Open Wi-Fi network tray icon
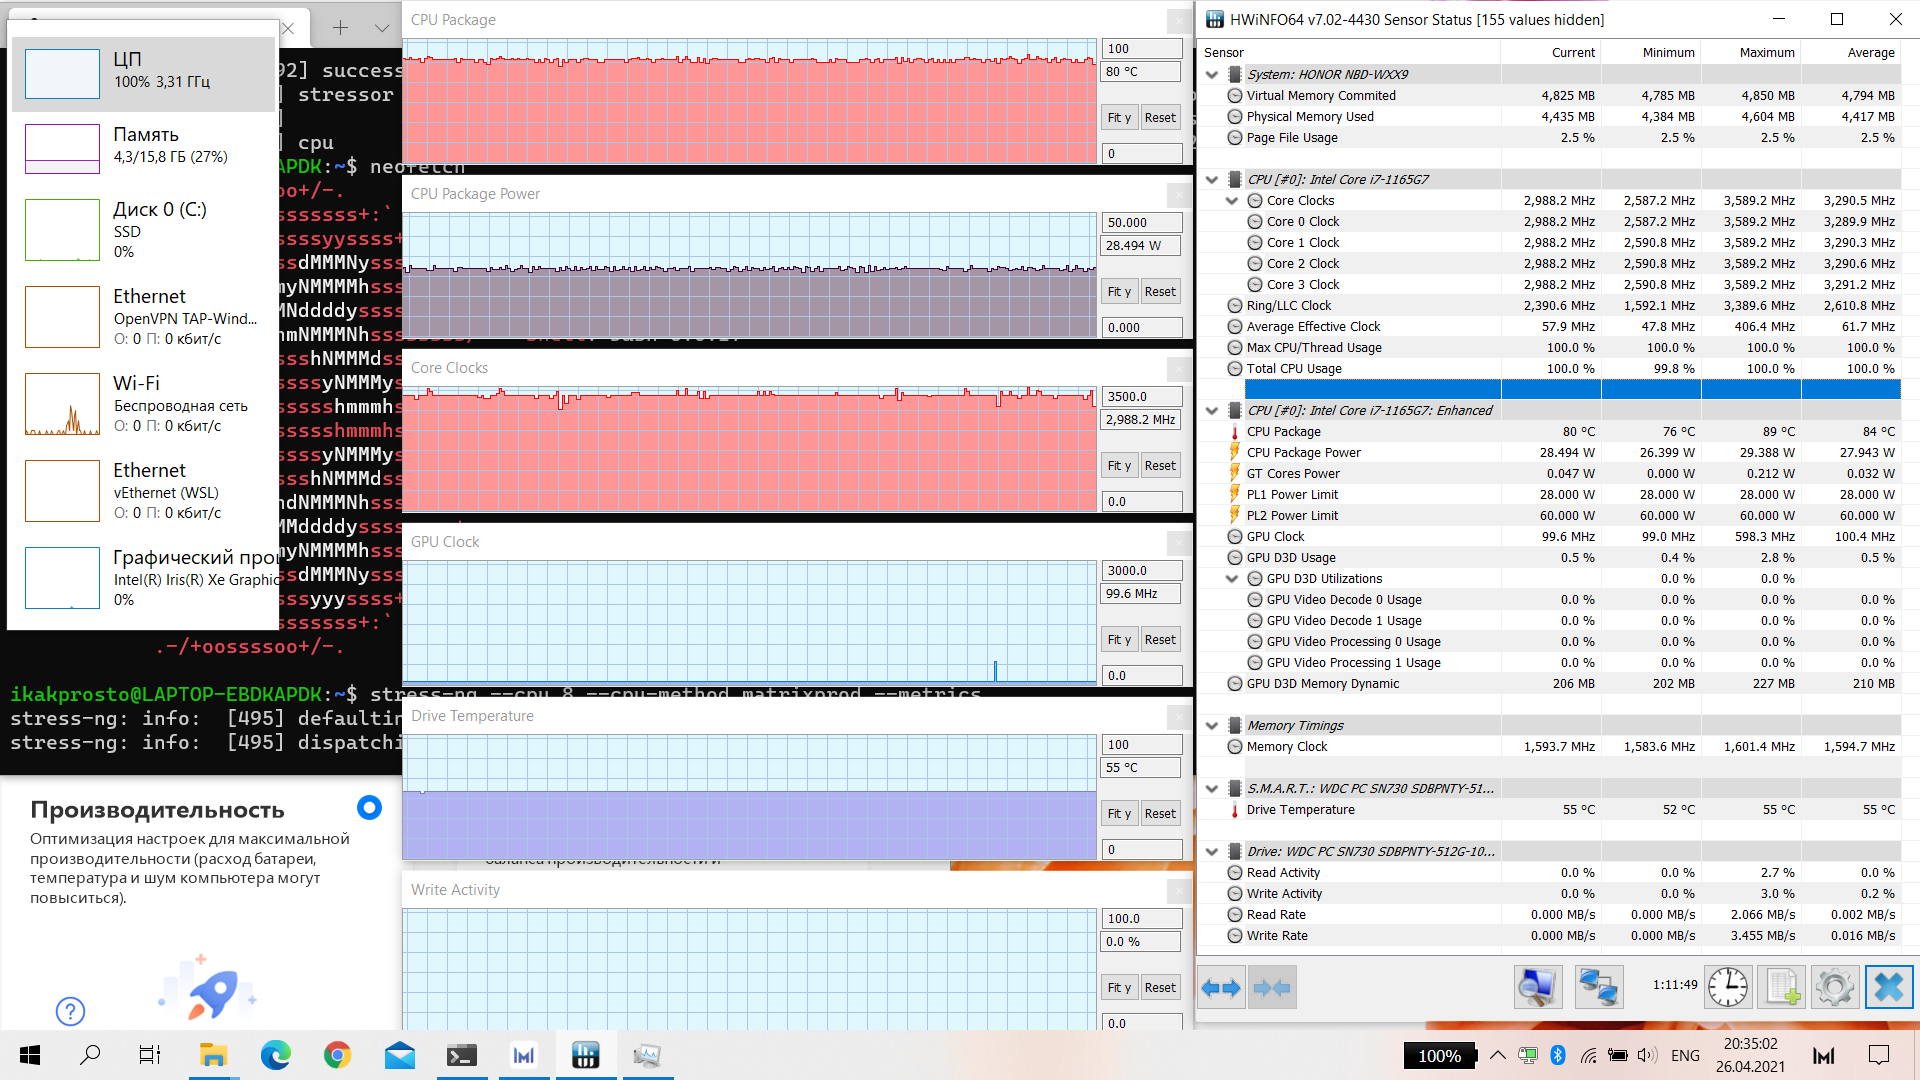 coord(1588,1055)
